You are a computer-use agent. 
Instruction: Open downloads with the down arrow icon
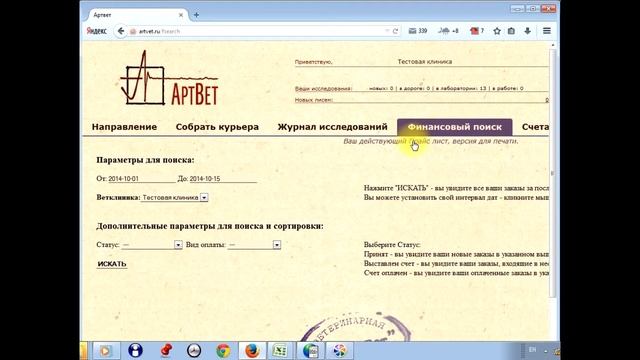[527, 31]
